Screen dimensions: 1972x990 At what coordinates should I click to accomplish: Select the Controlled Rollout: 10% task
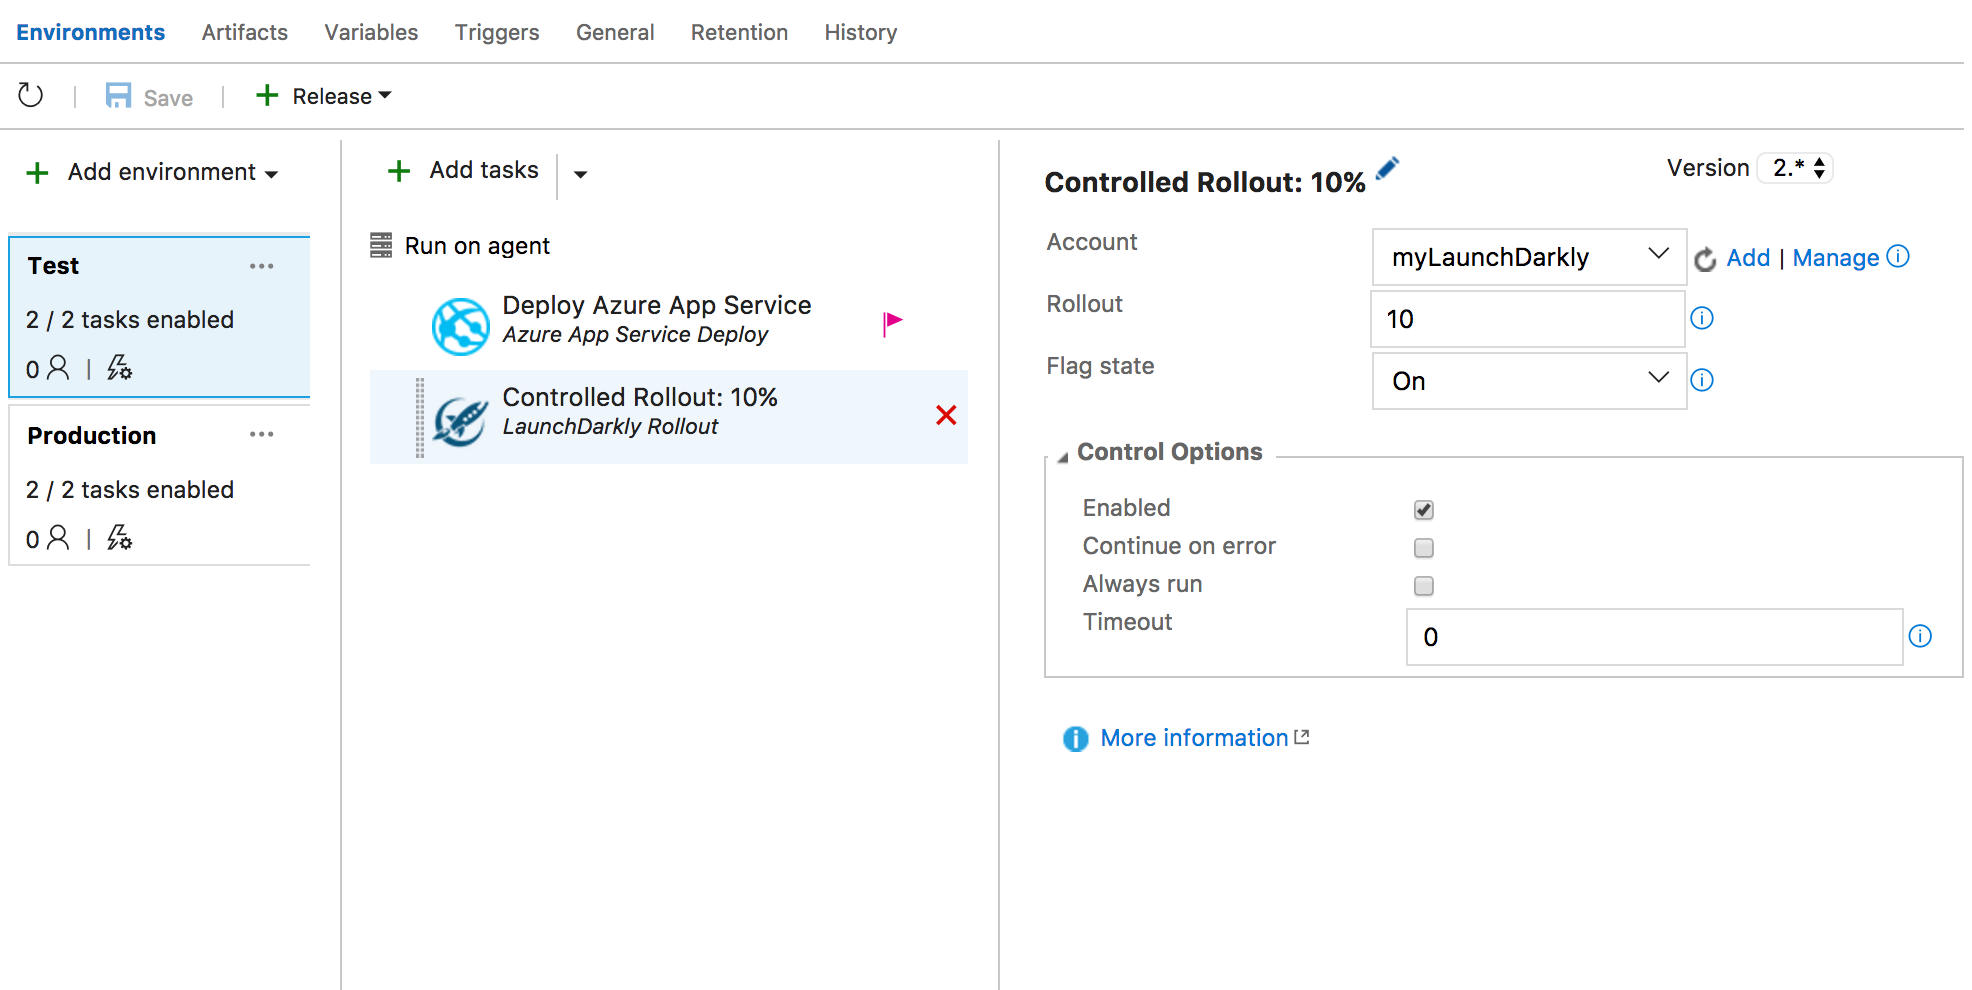pos(669,417)
